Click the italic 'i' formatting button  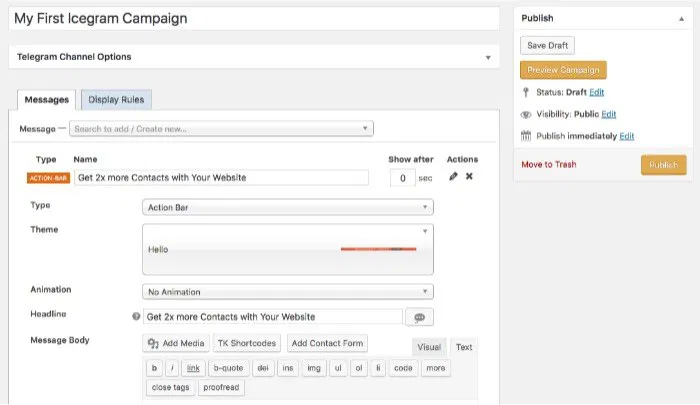173,367
